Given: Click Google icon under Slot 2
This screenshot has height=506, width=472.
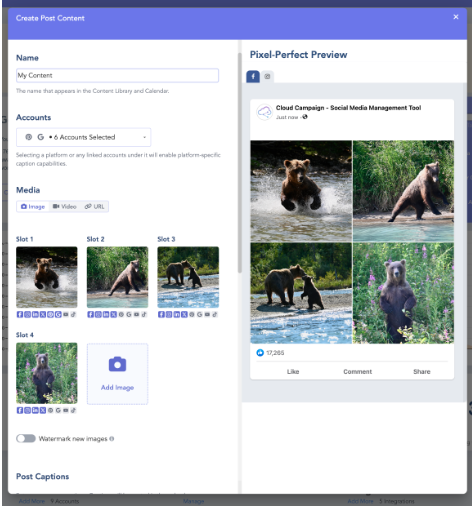Looking at the screenshot, I should pos(129,314).
